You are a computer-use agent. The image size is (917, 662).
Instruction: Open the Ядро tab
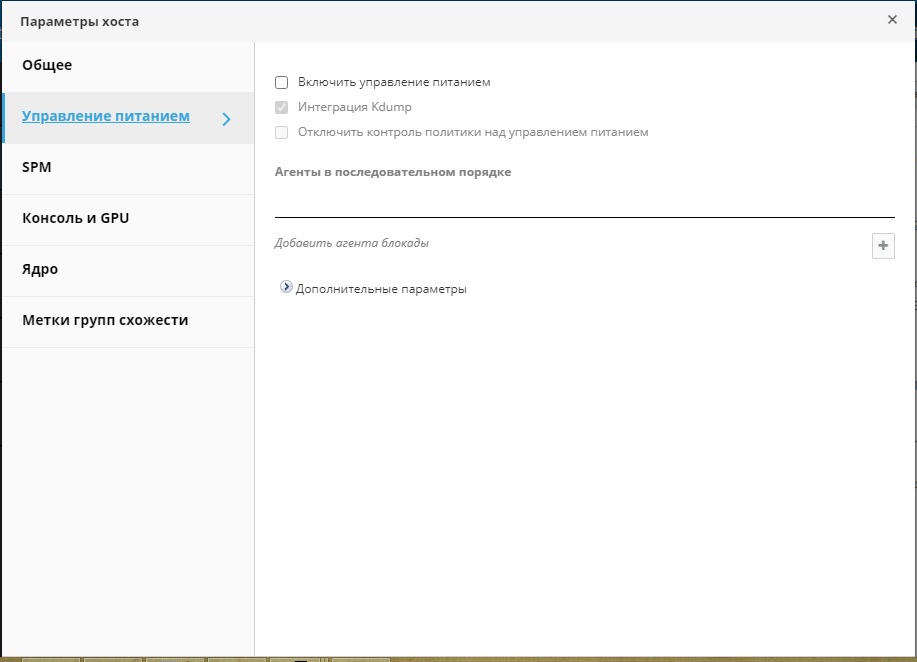(40, 270)
